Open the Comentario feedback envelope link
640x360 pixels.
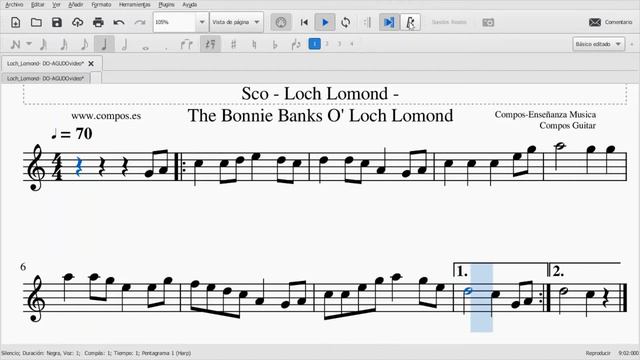[x=611, y=22]
